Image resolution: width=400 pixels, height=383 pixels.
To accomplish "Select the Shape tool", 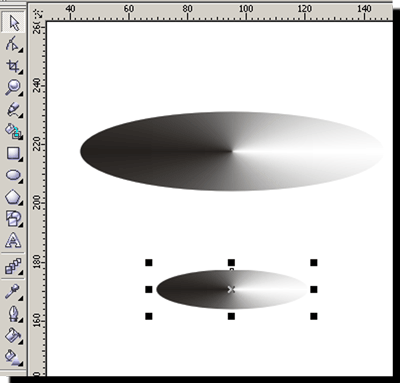I will point(13,44).
